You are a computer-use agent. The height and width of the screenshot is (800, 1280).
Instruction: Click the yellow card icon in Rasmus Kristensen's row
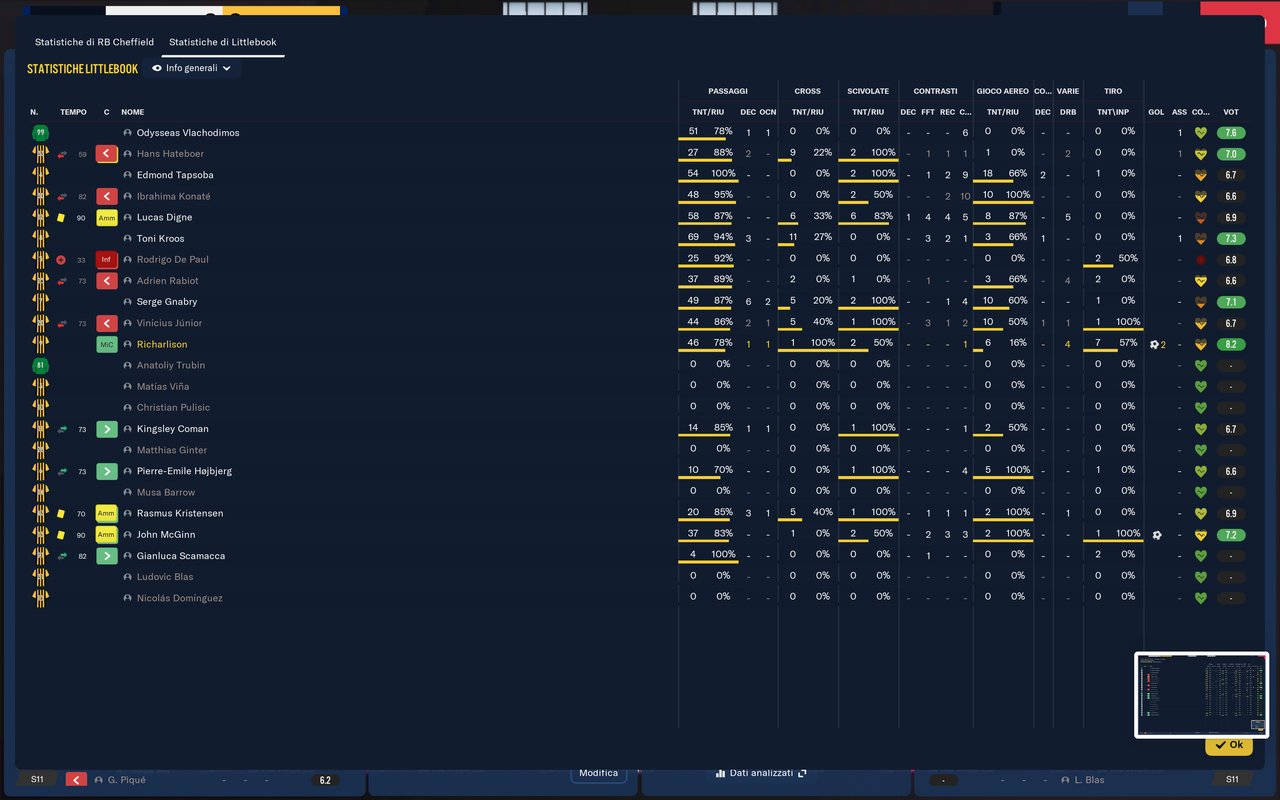pos(61,514)
